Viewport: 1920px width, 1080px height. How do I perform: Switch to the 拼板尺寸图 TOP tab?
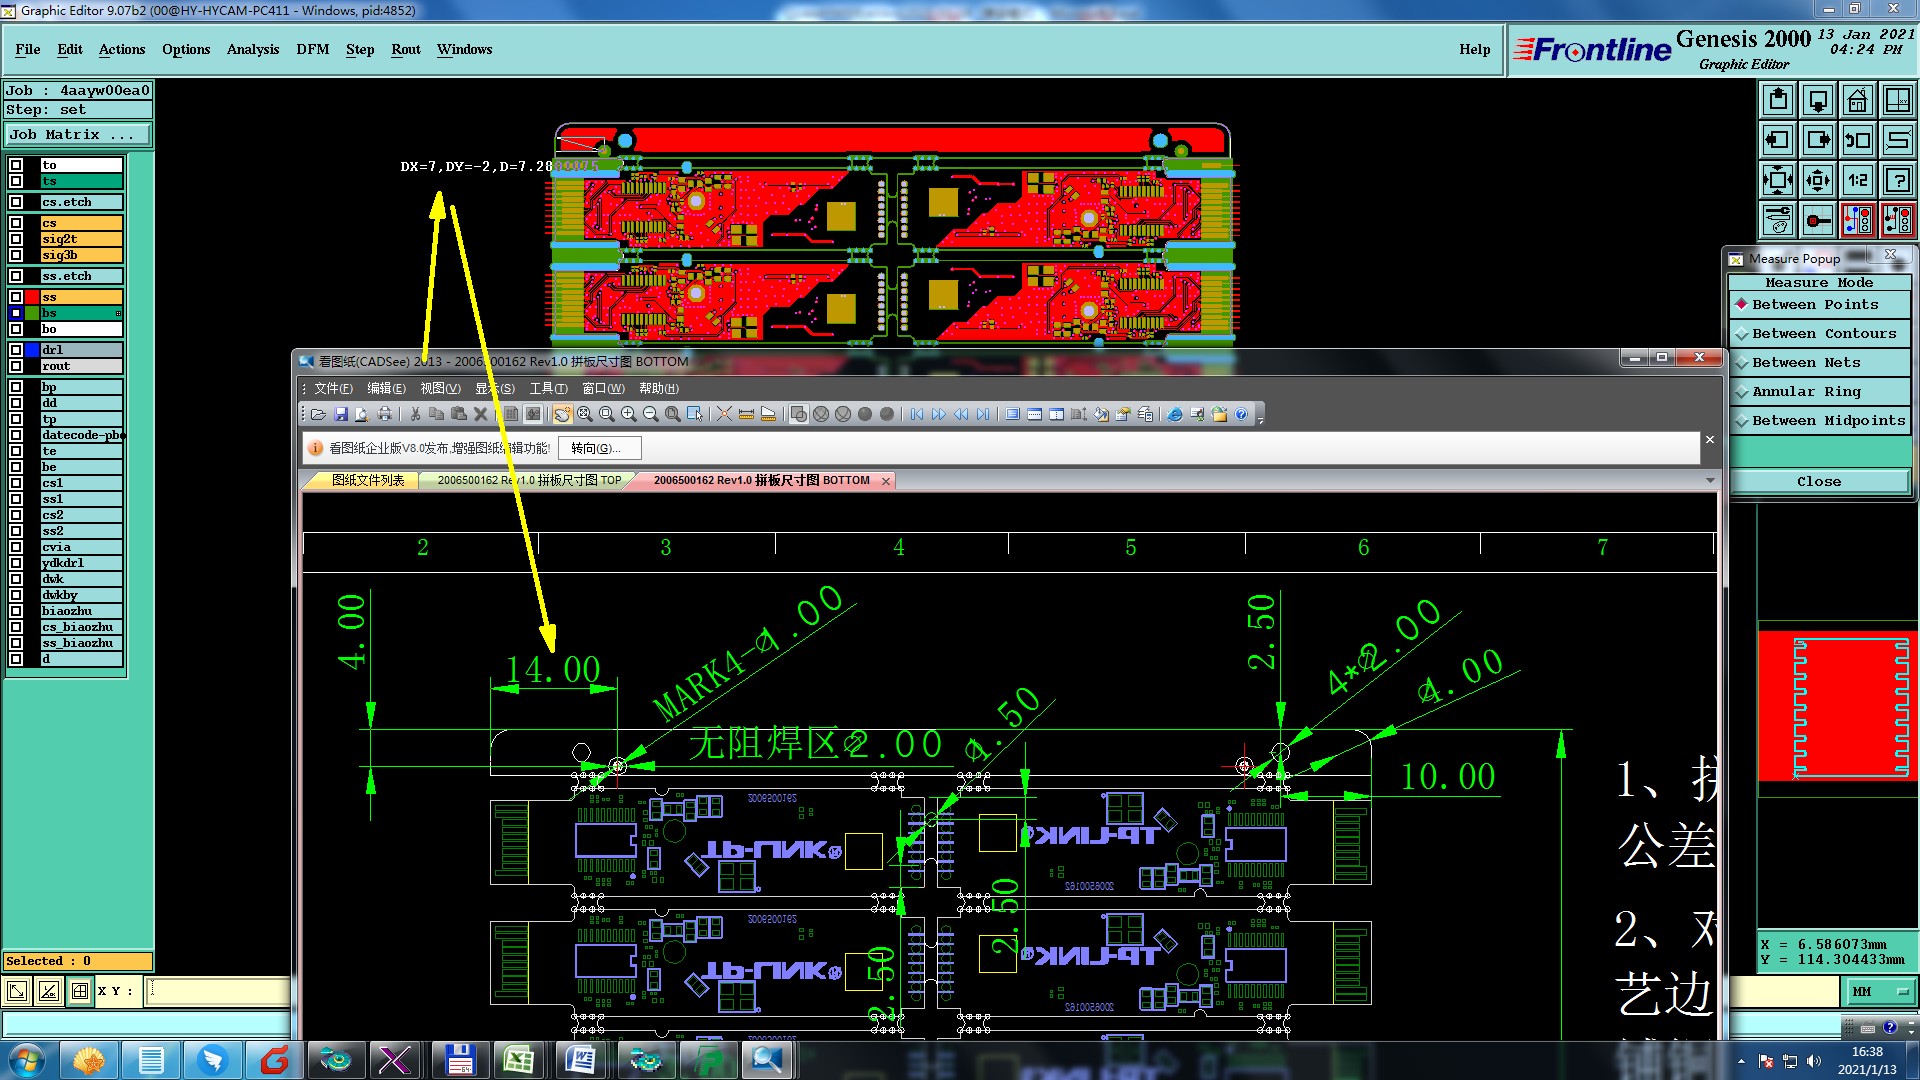(529, 481)
